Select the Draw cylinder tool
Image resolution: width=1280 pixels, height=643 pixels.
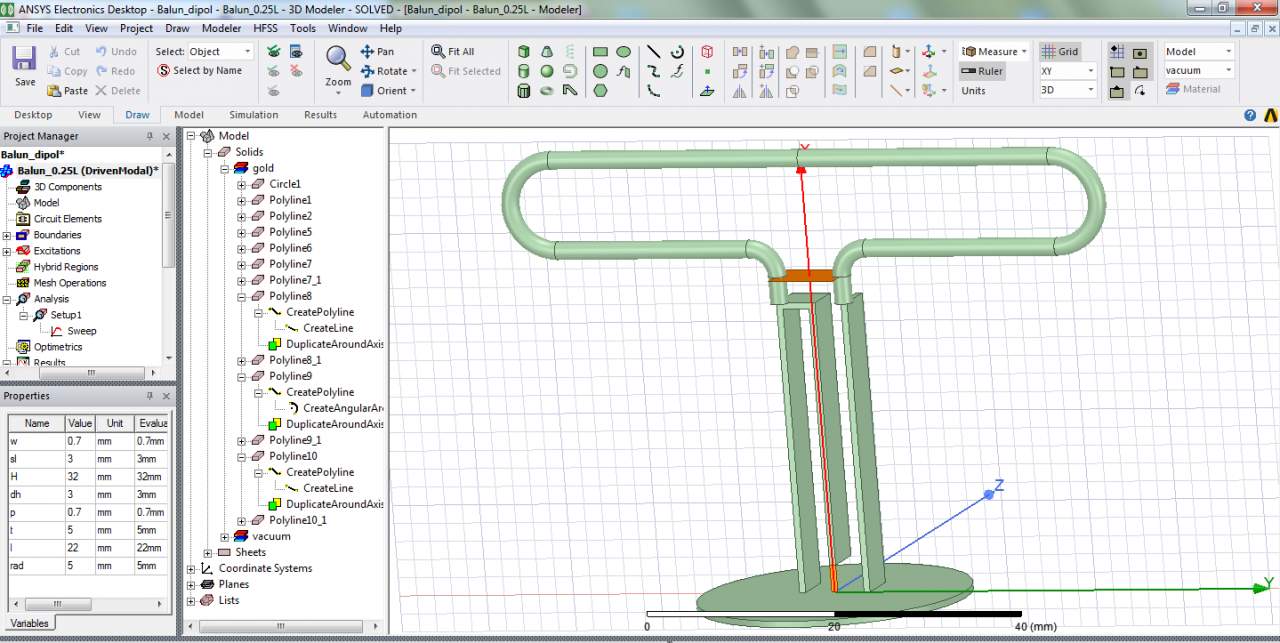524,71
